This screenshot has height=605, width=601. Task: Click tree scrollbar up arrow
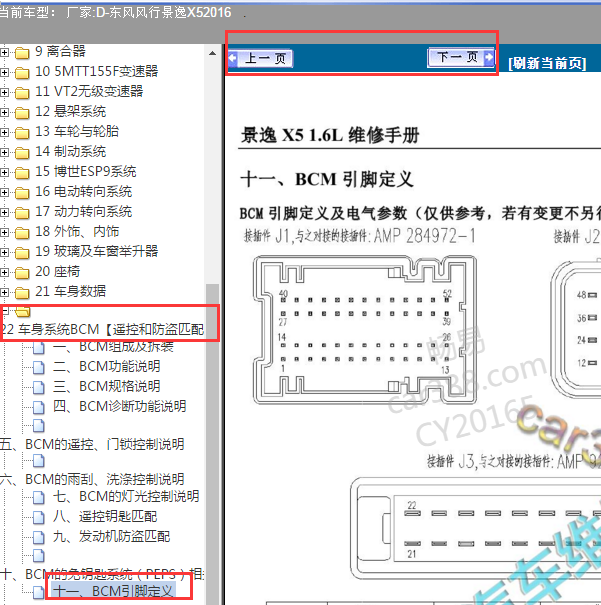tap(213, 53)
